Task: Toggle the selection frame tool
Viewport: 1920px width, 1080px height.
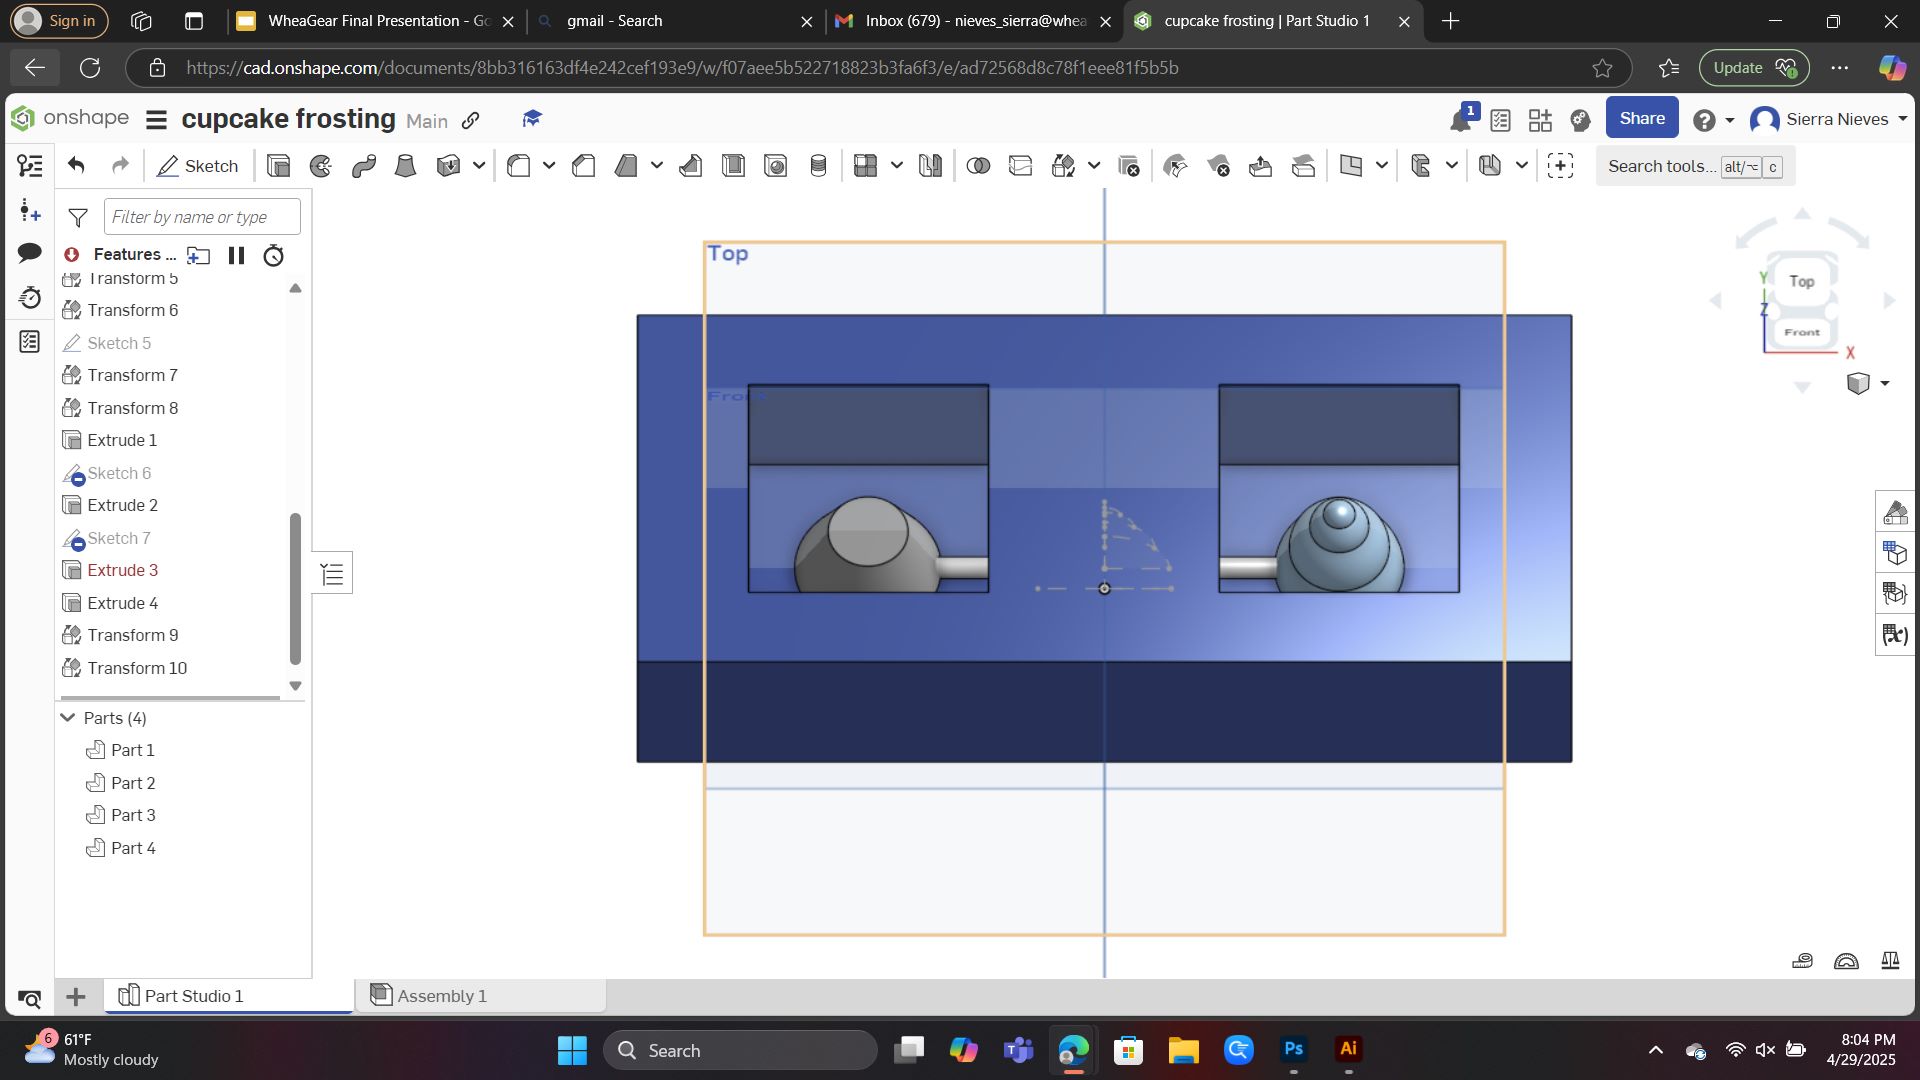Action: [x=1560, y=166]
